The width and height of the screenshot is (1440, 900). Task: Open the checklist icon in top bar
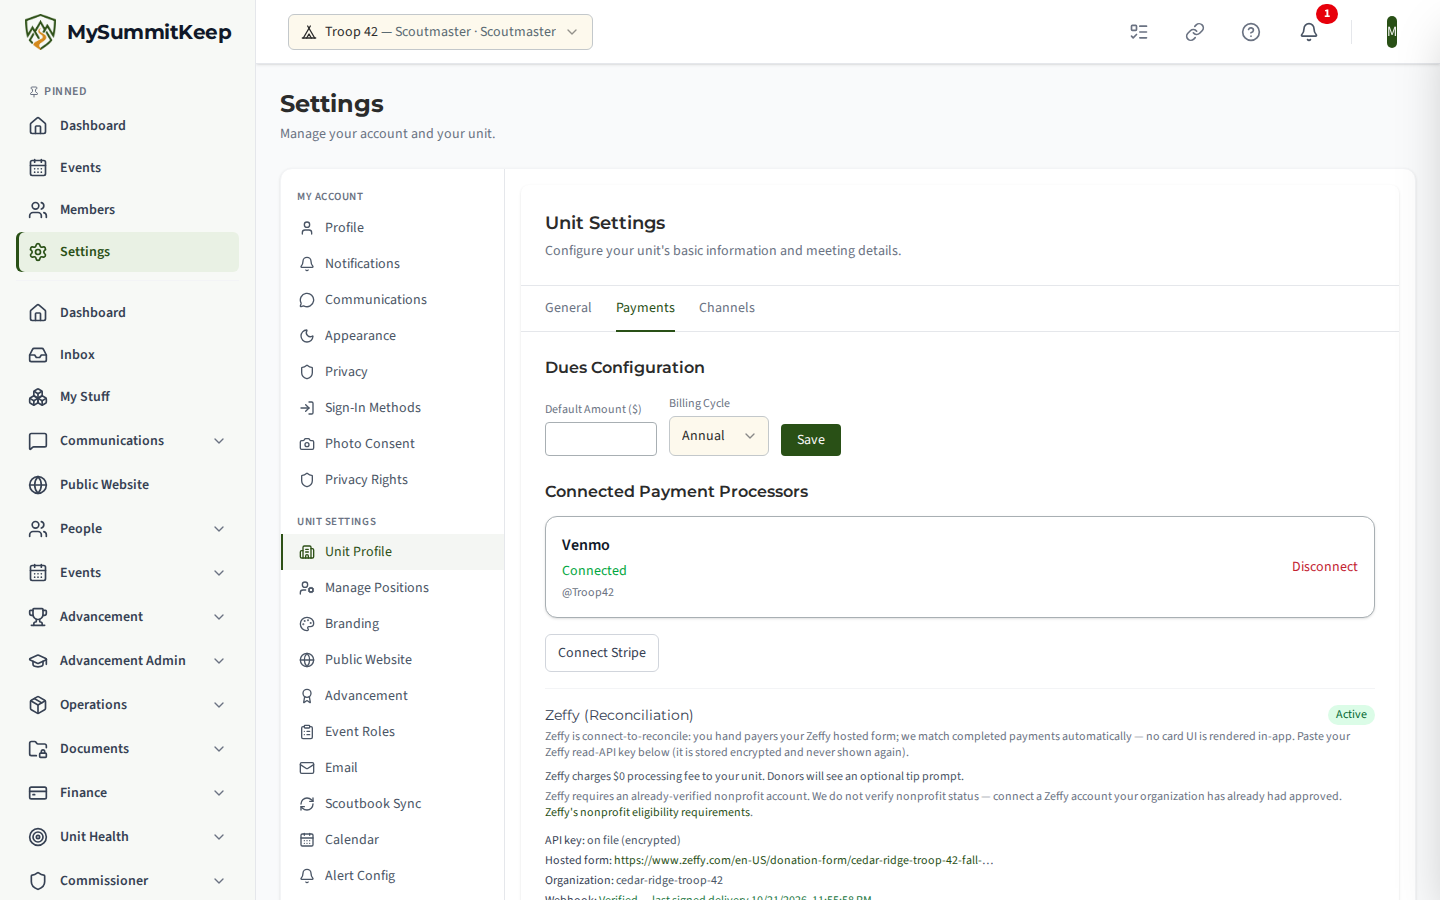point(1139,32)
